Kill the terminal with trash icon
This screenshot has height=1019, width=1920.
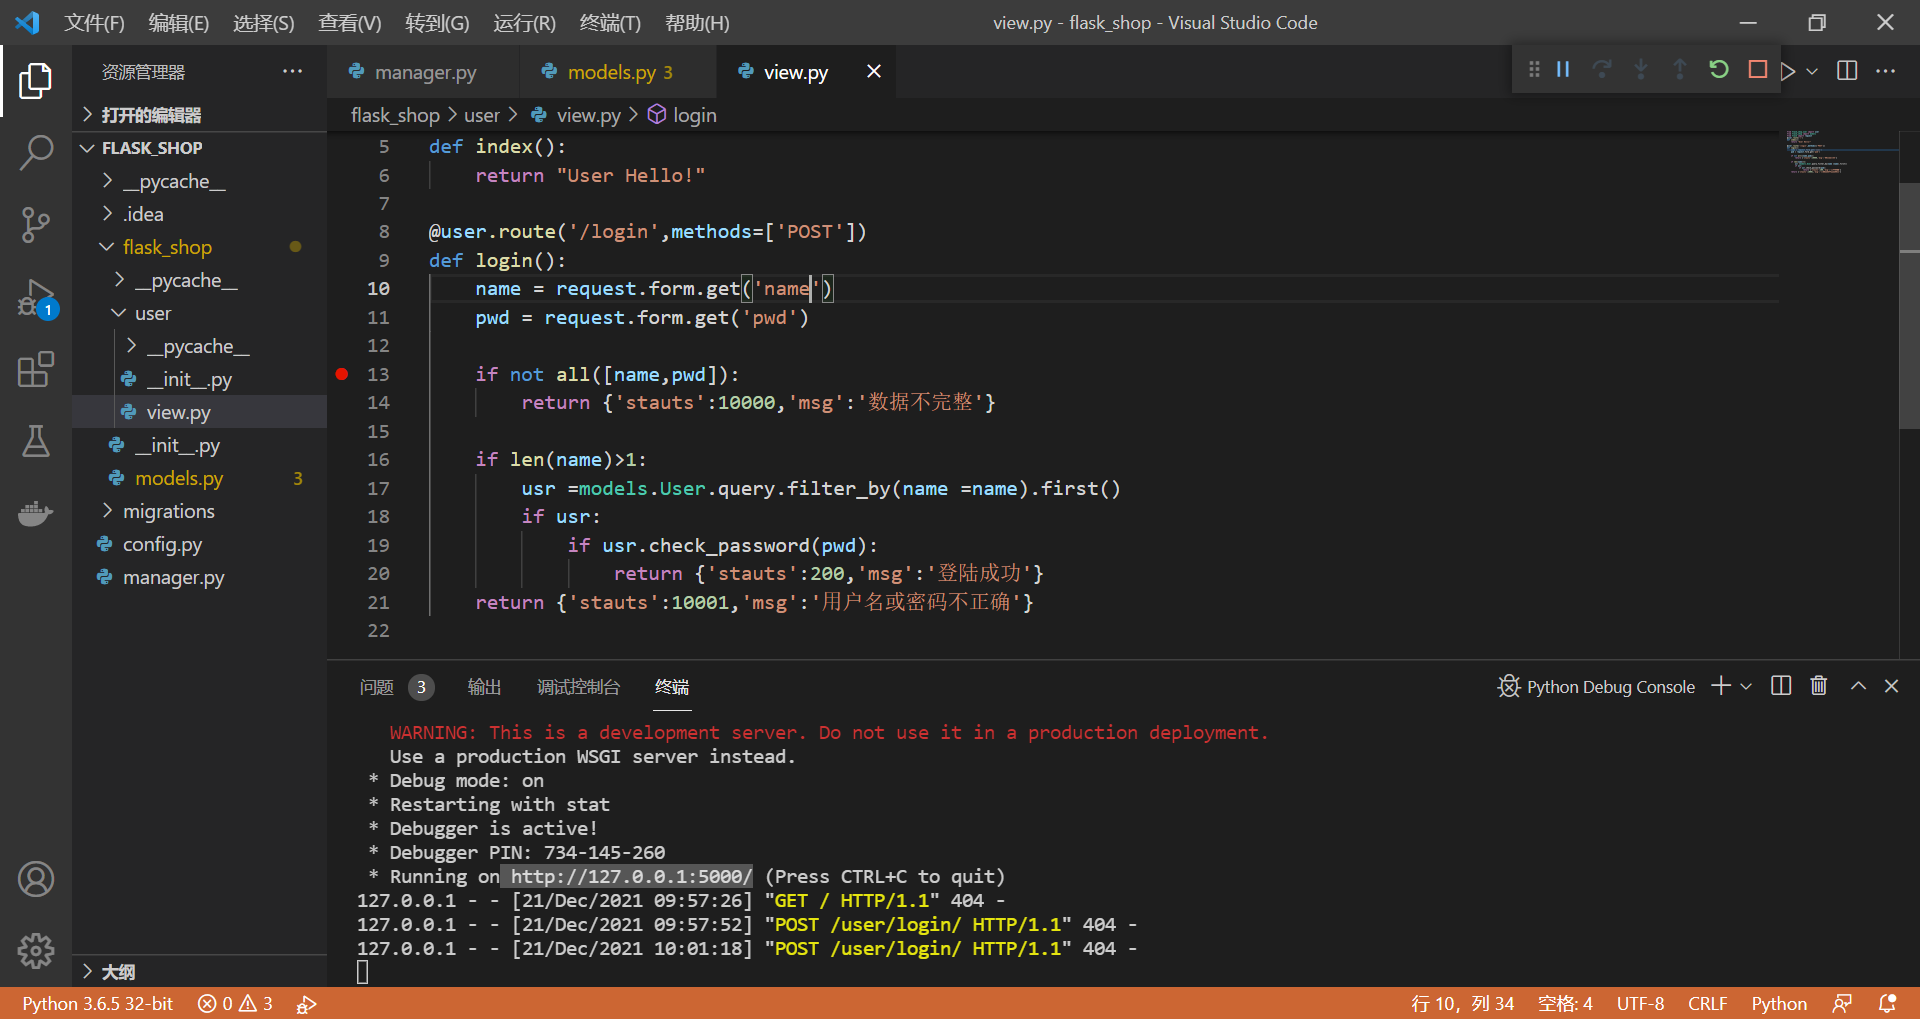click(x=1819, y=686)
